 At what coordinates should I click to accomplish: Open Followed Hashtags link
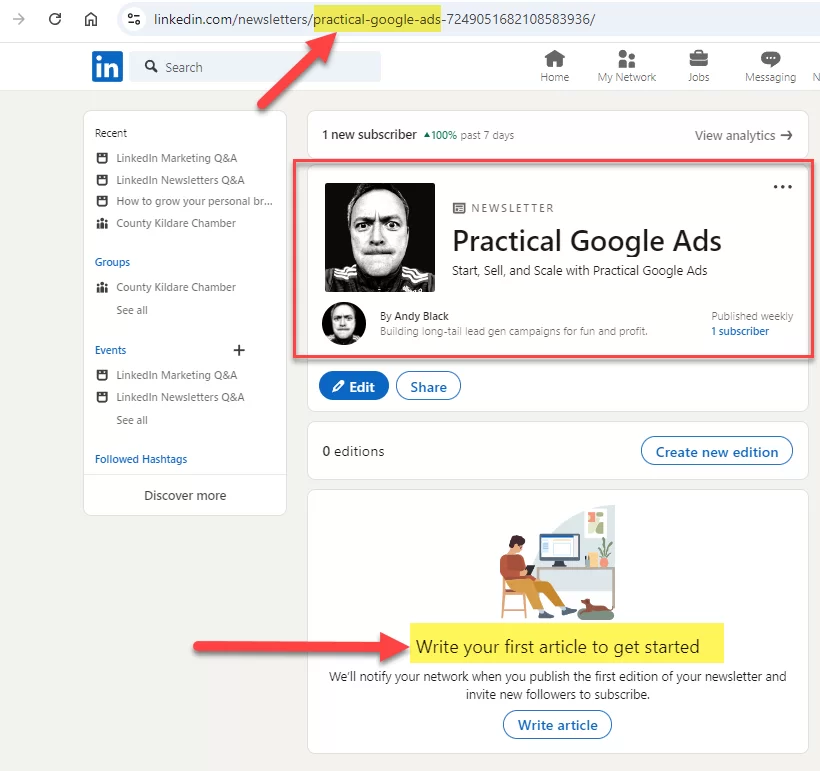click(x=141, y=459)
